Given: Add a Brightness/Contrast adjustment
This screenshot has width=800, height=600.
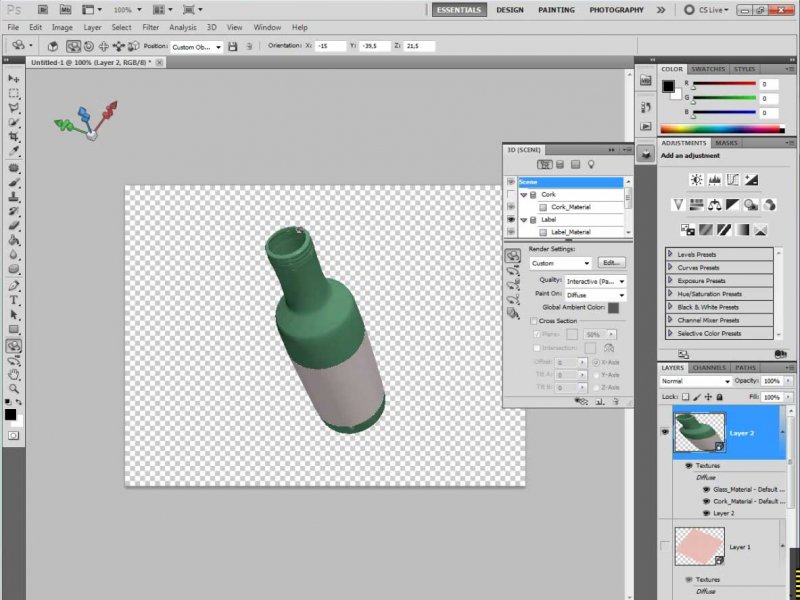Looking at the screenshot, I should (x=696, y=179).
